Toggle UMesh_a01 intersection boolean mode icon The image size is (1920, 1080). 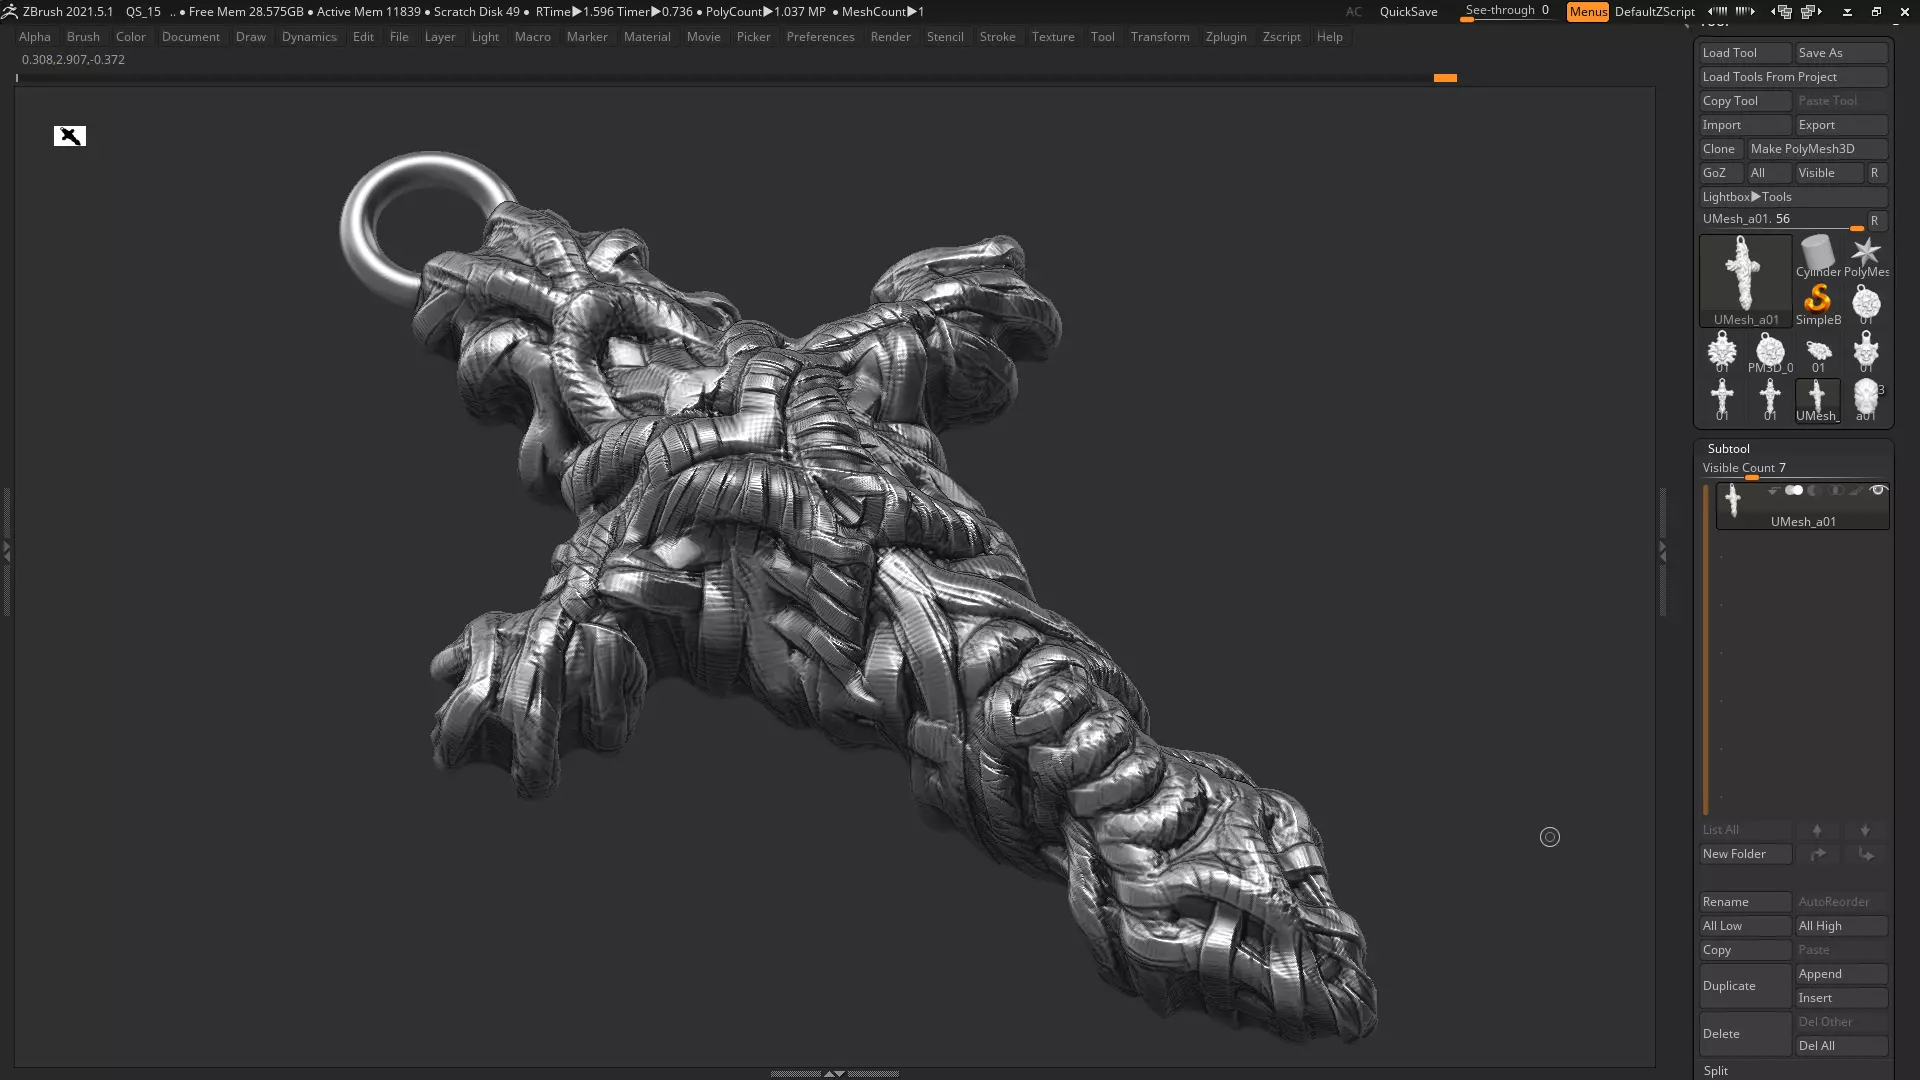tap(1836, 490)
